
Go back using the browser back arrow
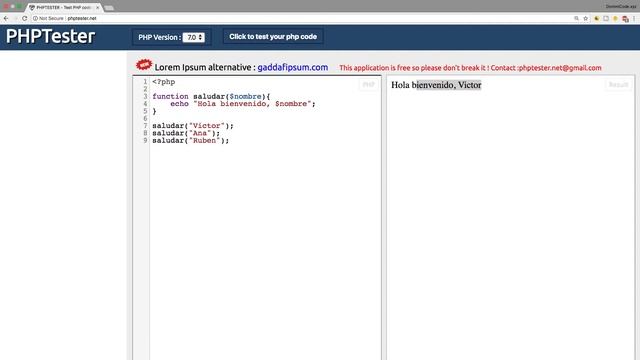(x=6, y=18)
